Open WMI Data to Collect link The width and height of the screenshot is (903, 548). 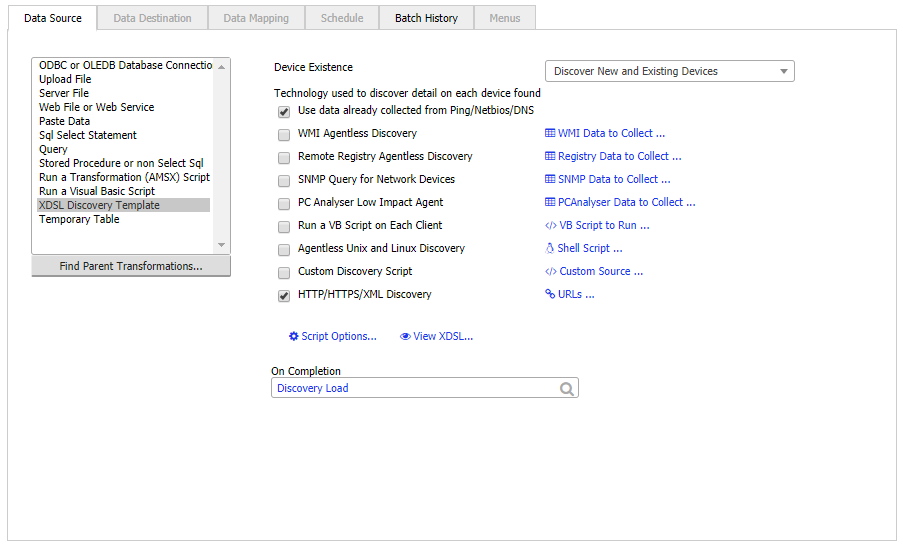click(x=611, y=134)
